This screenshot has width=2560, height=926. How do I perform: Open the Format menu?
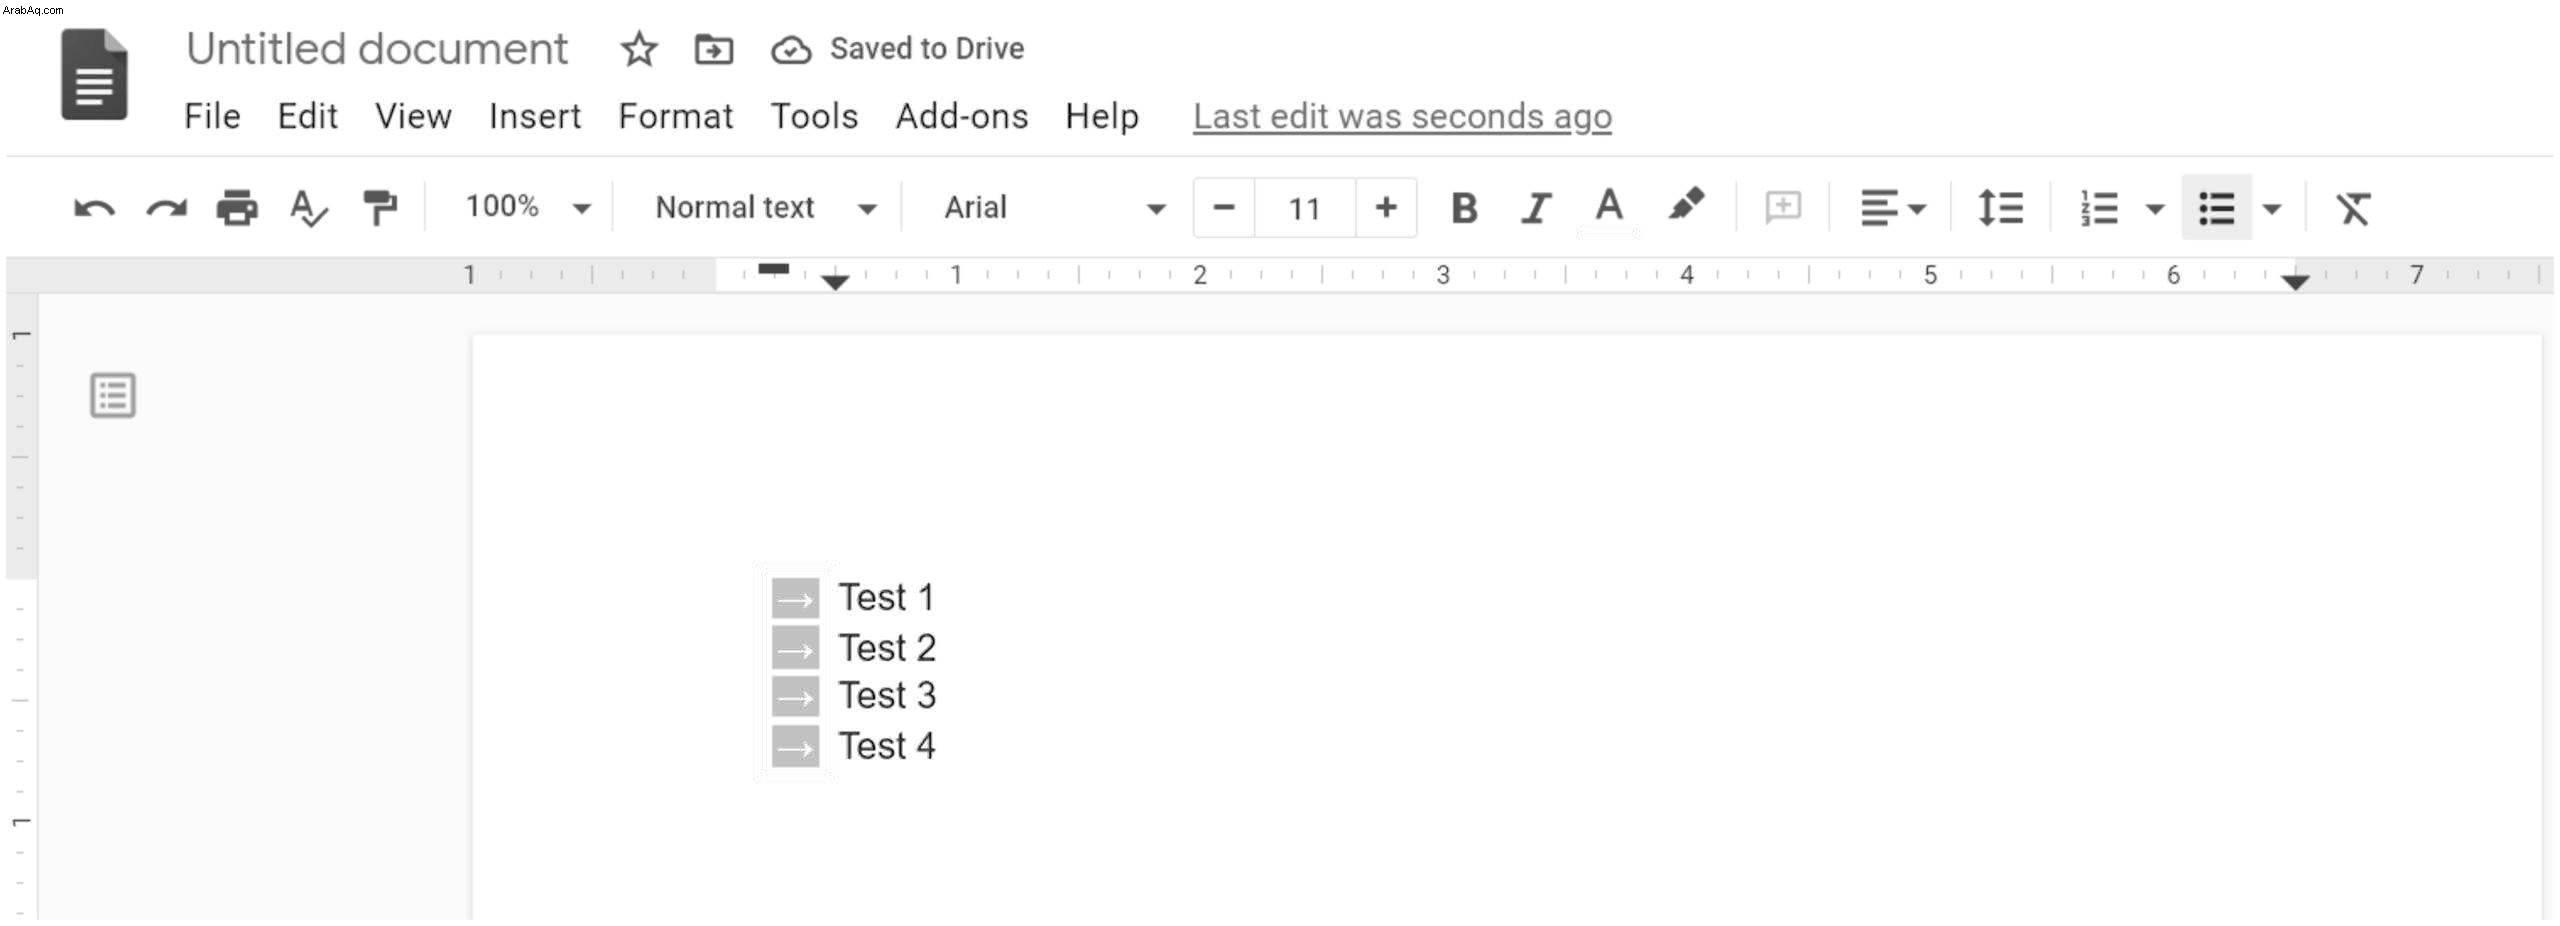(x=675, y=116)
